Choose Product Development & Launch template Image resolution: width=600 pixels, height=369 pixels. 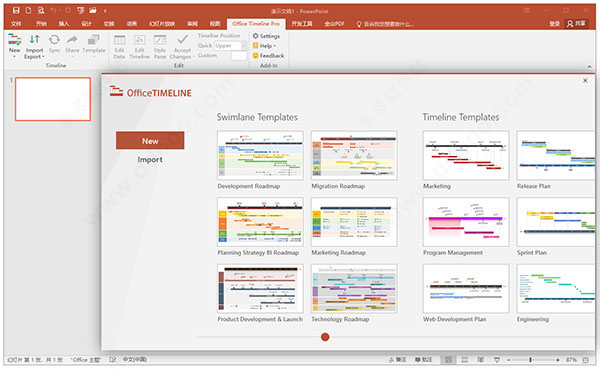(x=260, y=289)
